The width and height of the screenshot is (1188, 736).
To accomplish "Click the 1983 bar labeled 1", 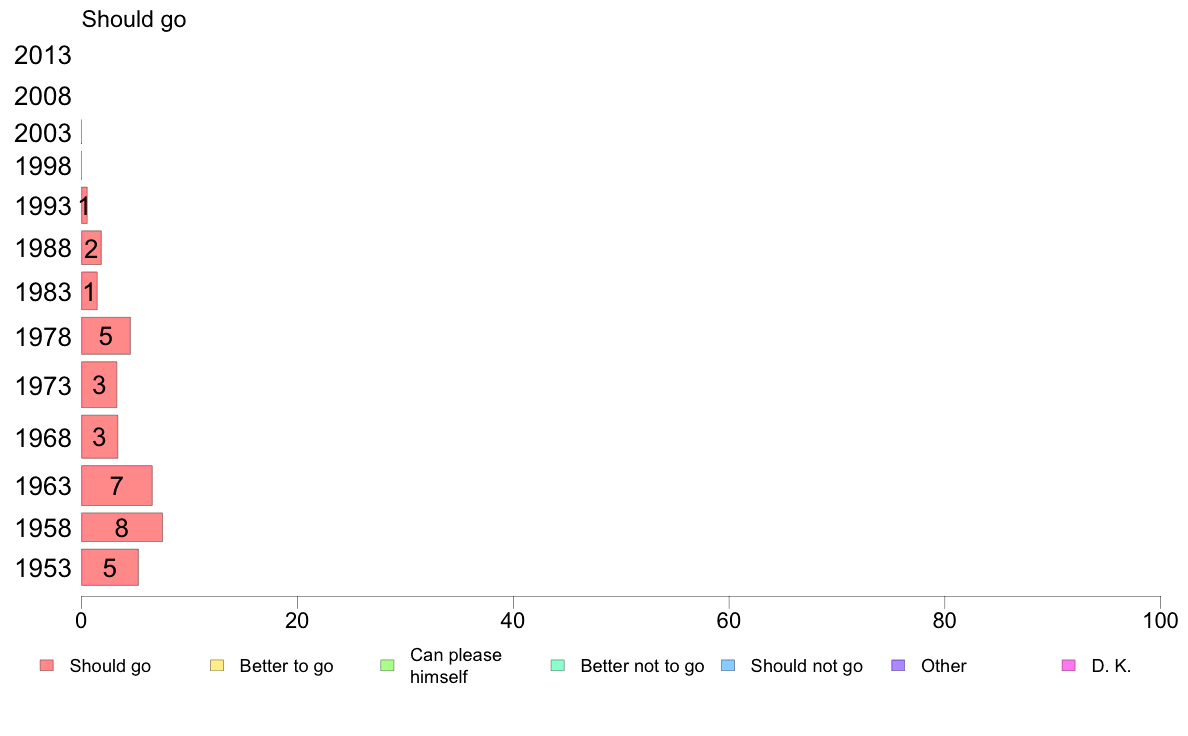I will 89,291.
